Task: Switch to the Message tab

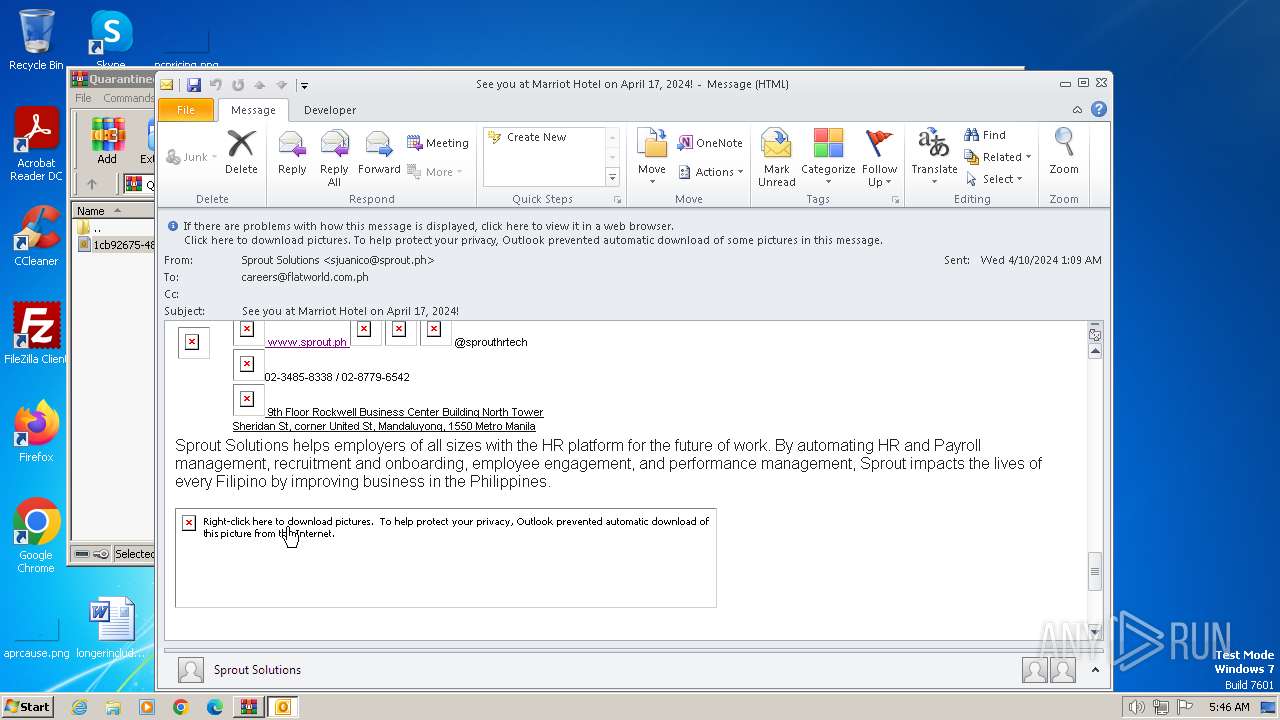Action: coord(253,110)
